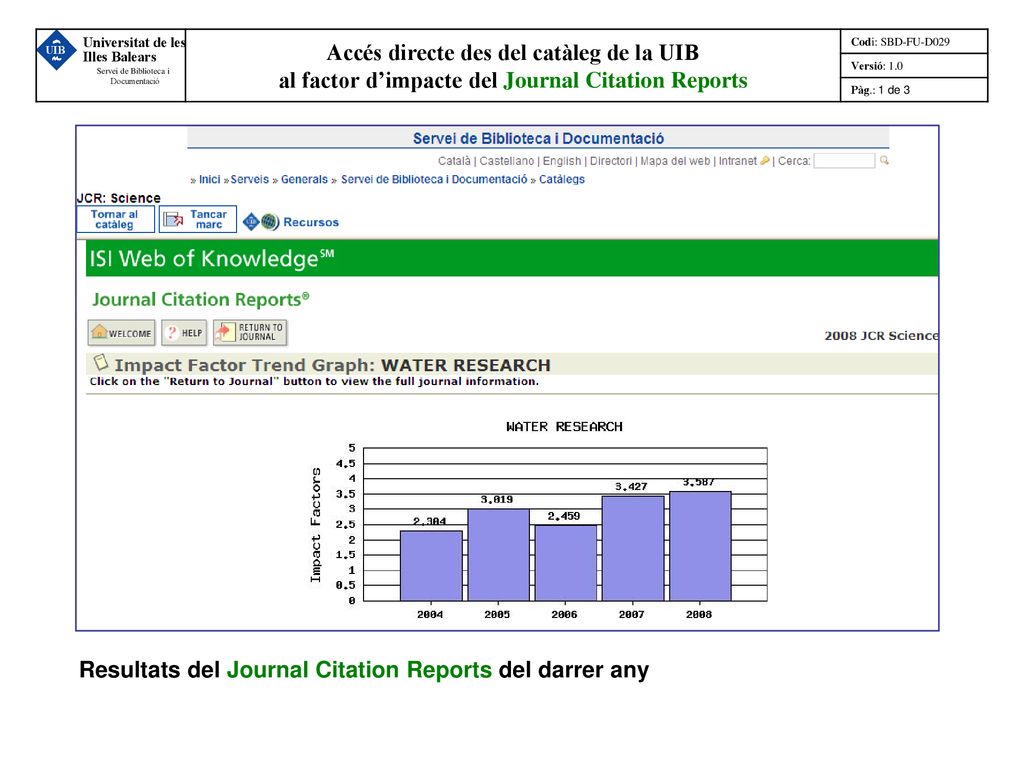
Task: Click the 'Click on the Return to Journal' instruction
Action: pyautogui.click(x=314, y=381)
